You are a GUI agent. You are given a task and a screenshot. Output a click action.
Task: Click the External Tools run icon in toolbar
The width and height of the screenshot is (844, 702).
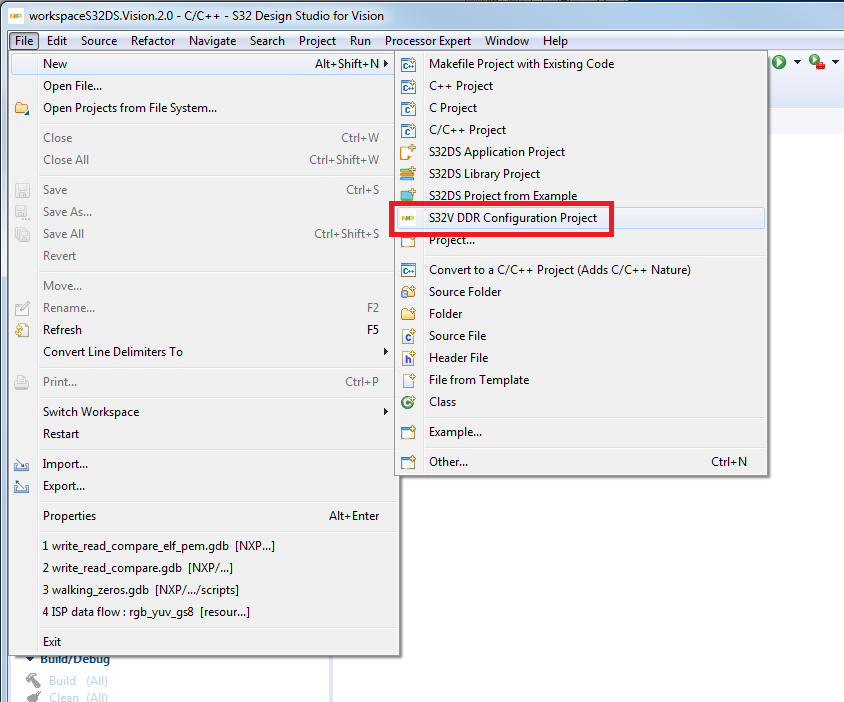click(x=817, y=62)
